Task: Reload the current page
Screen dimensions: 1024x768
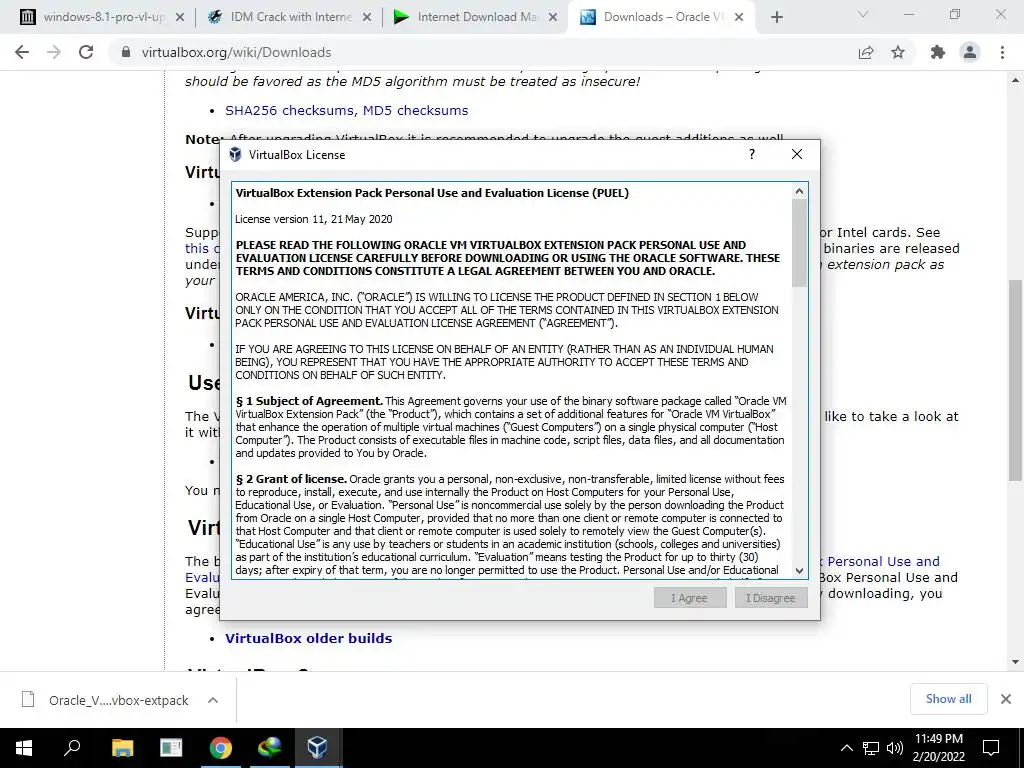Action: 86,52
